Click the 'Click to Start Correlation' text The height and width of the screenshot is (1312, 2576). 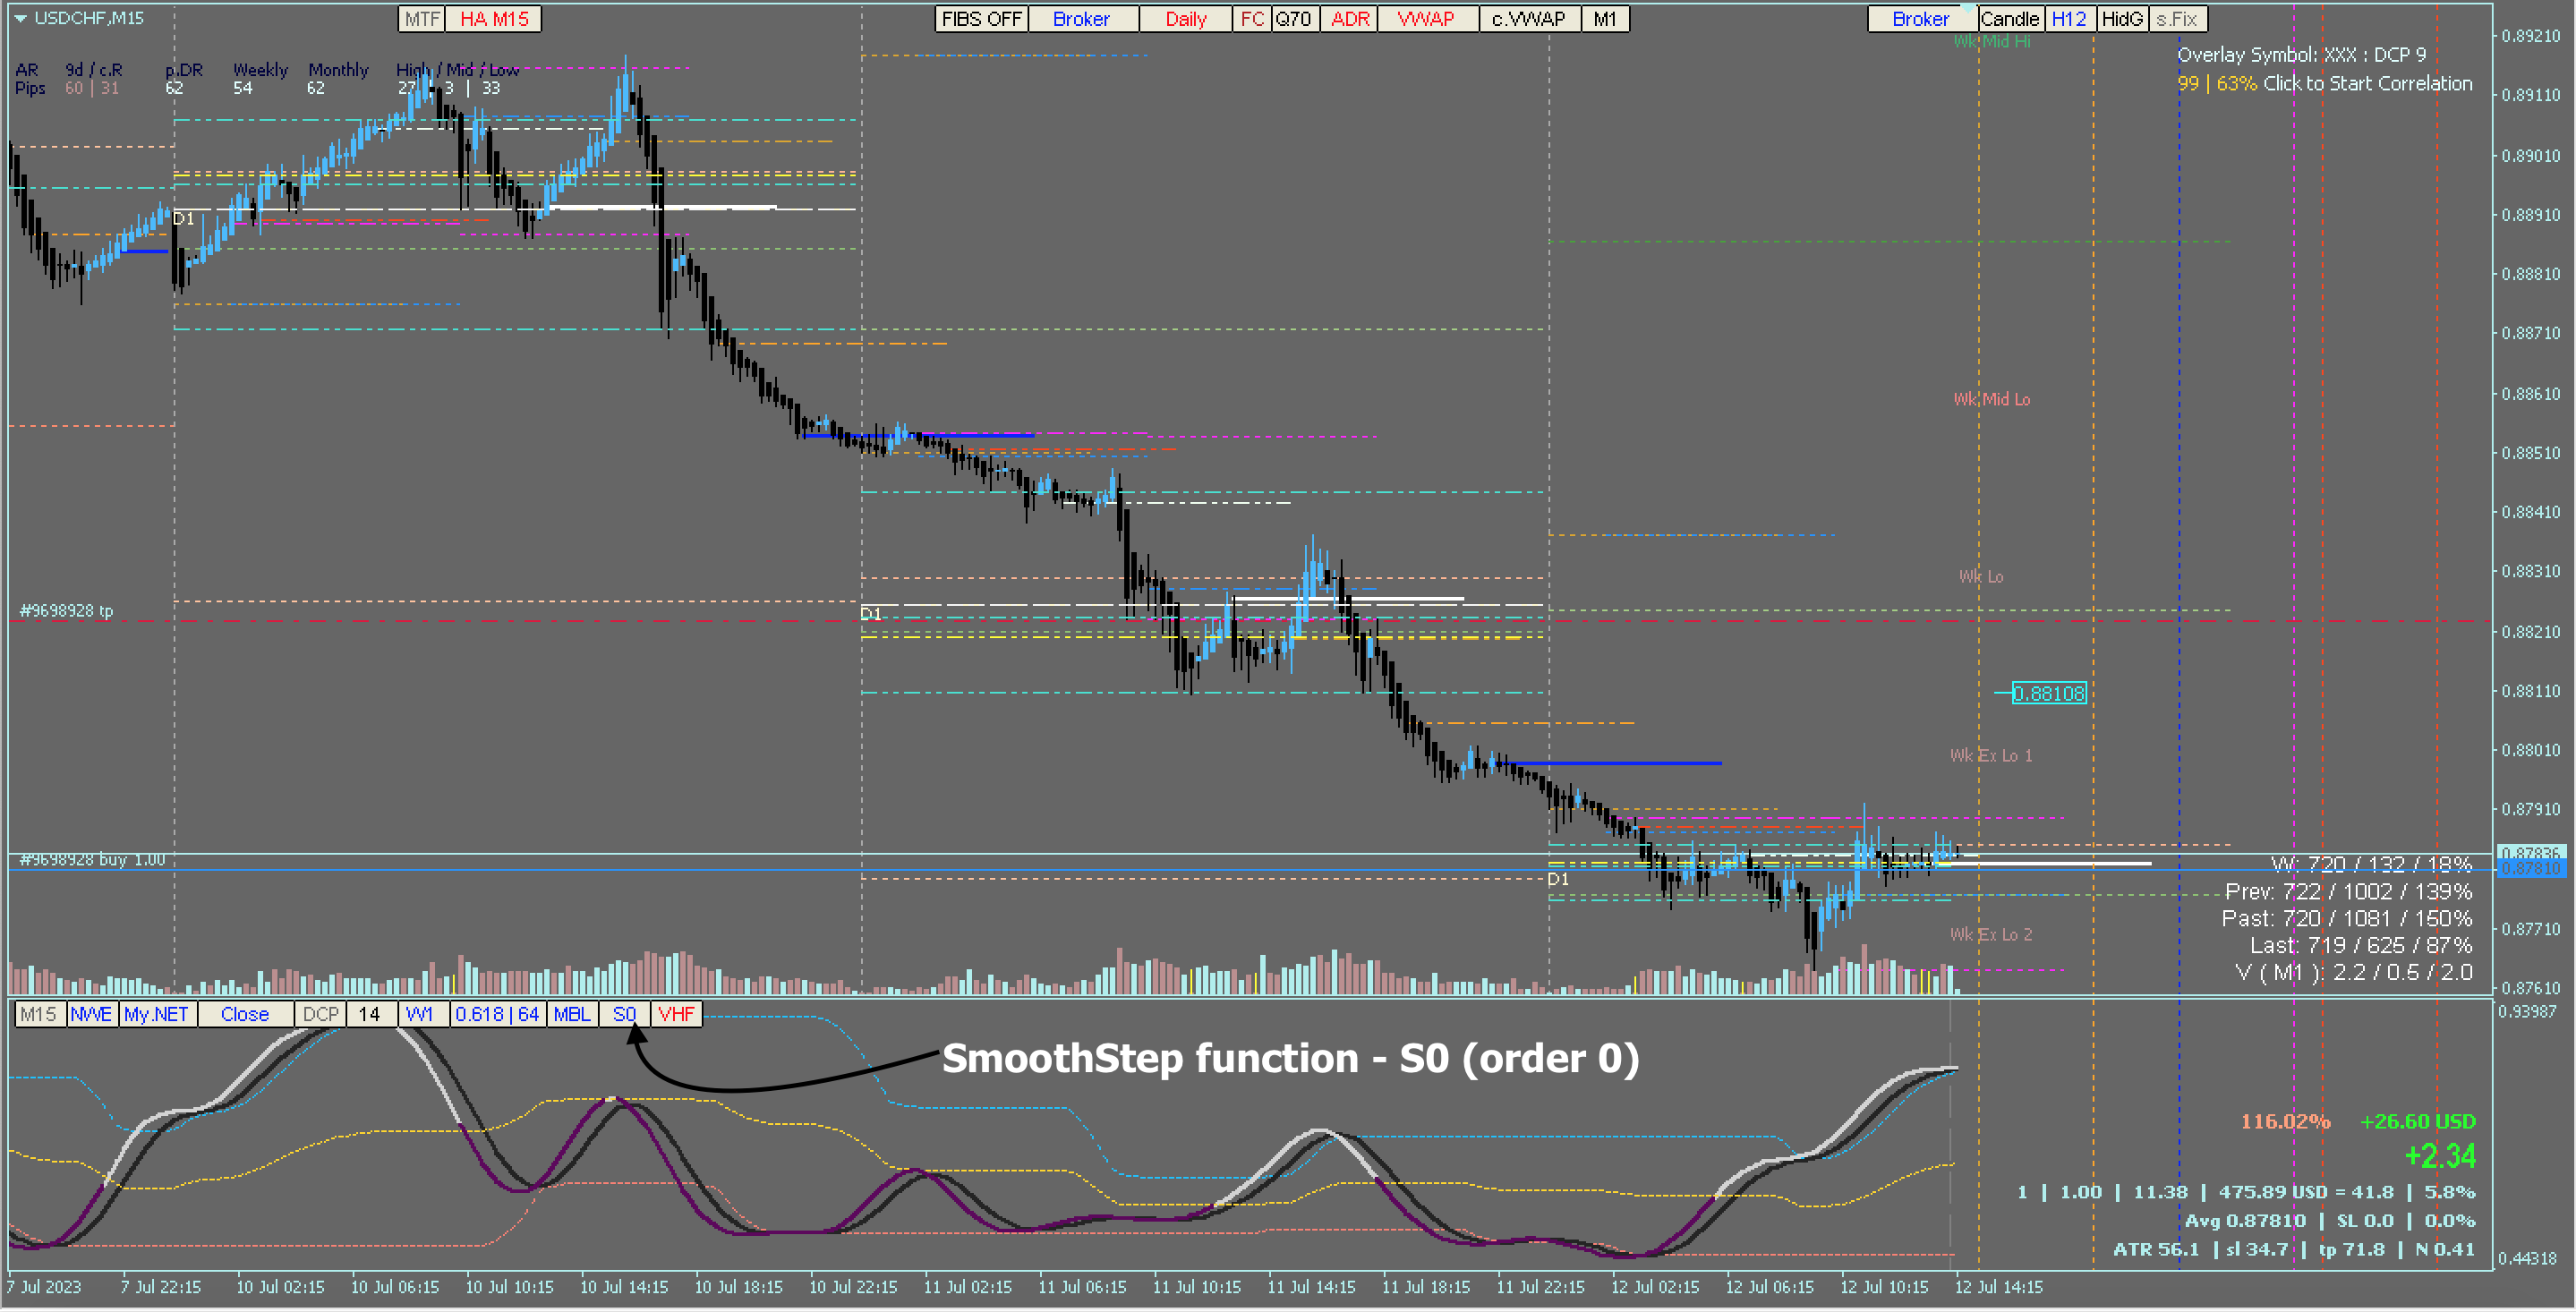pos(2367,83)
